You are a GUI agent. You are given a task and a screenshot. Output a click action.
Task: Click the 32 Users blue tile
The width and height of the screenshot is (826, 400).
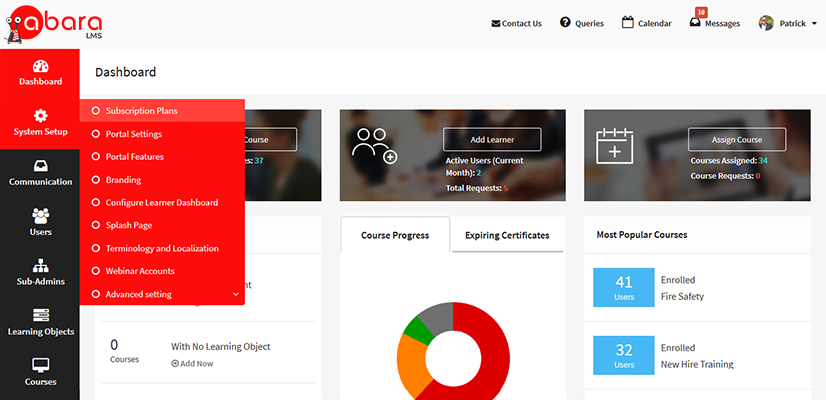tap(624, 355)
